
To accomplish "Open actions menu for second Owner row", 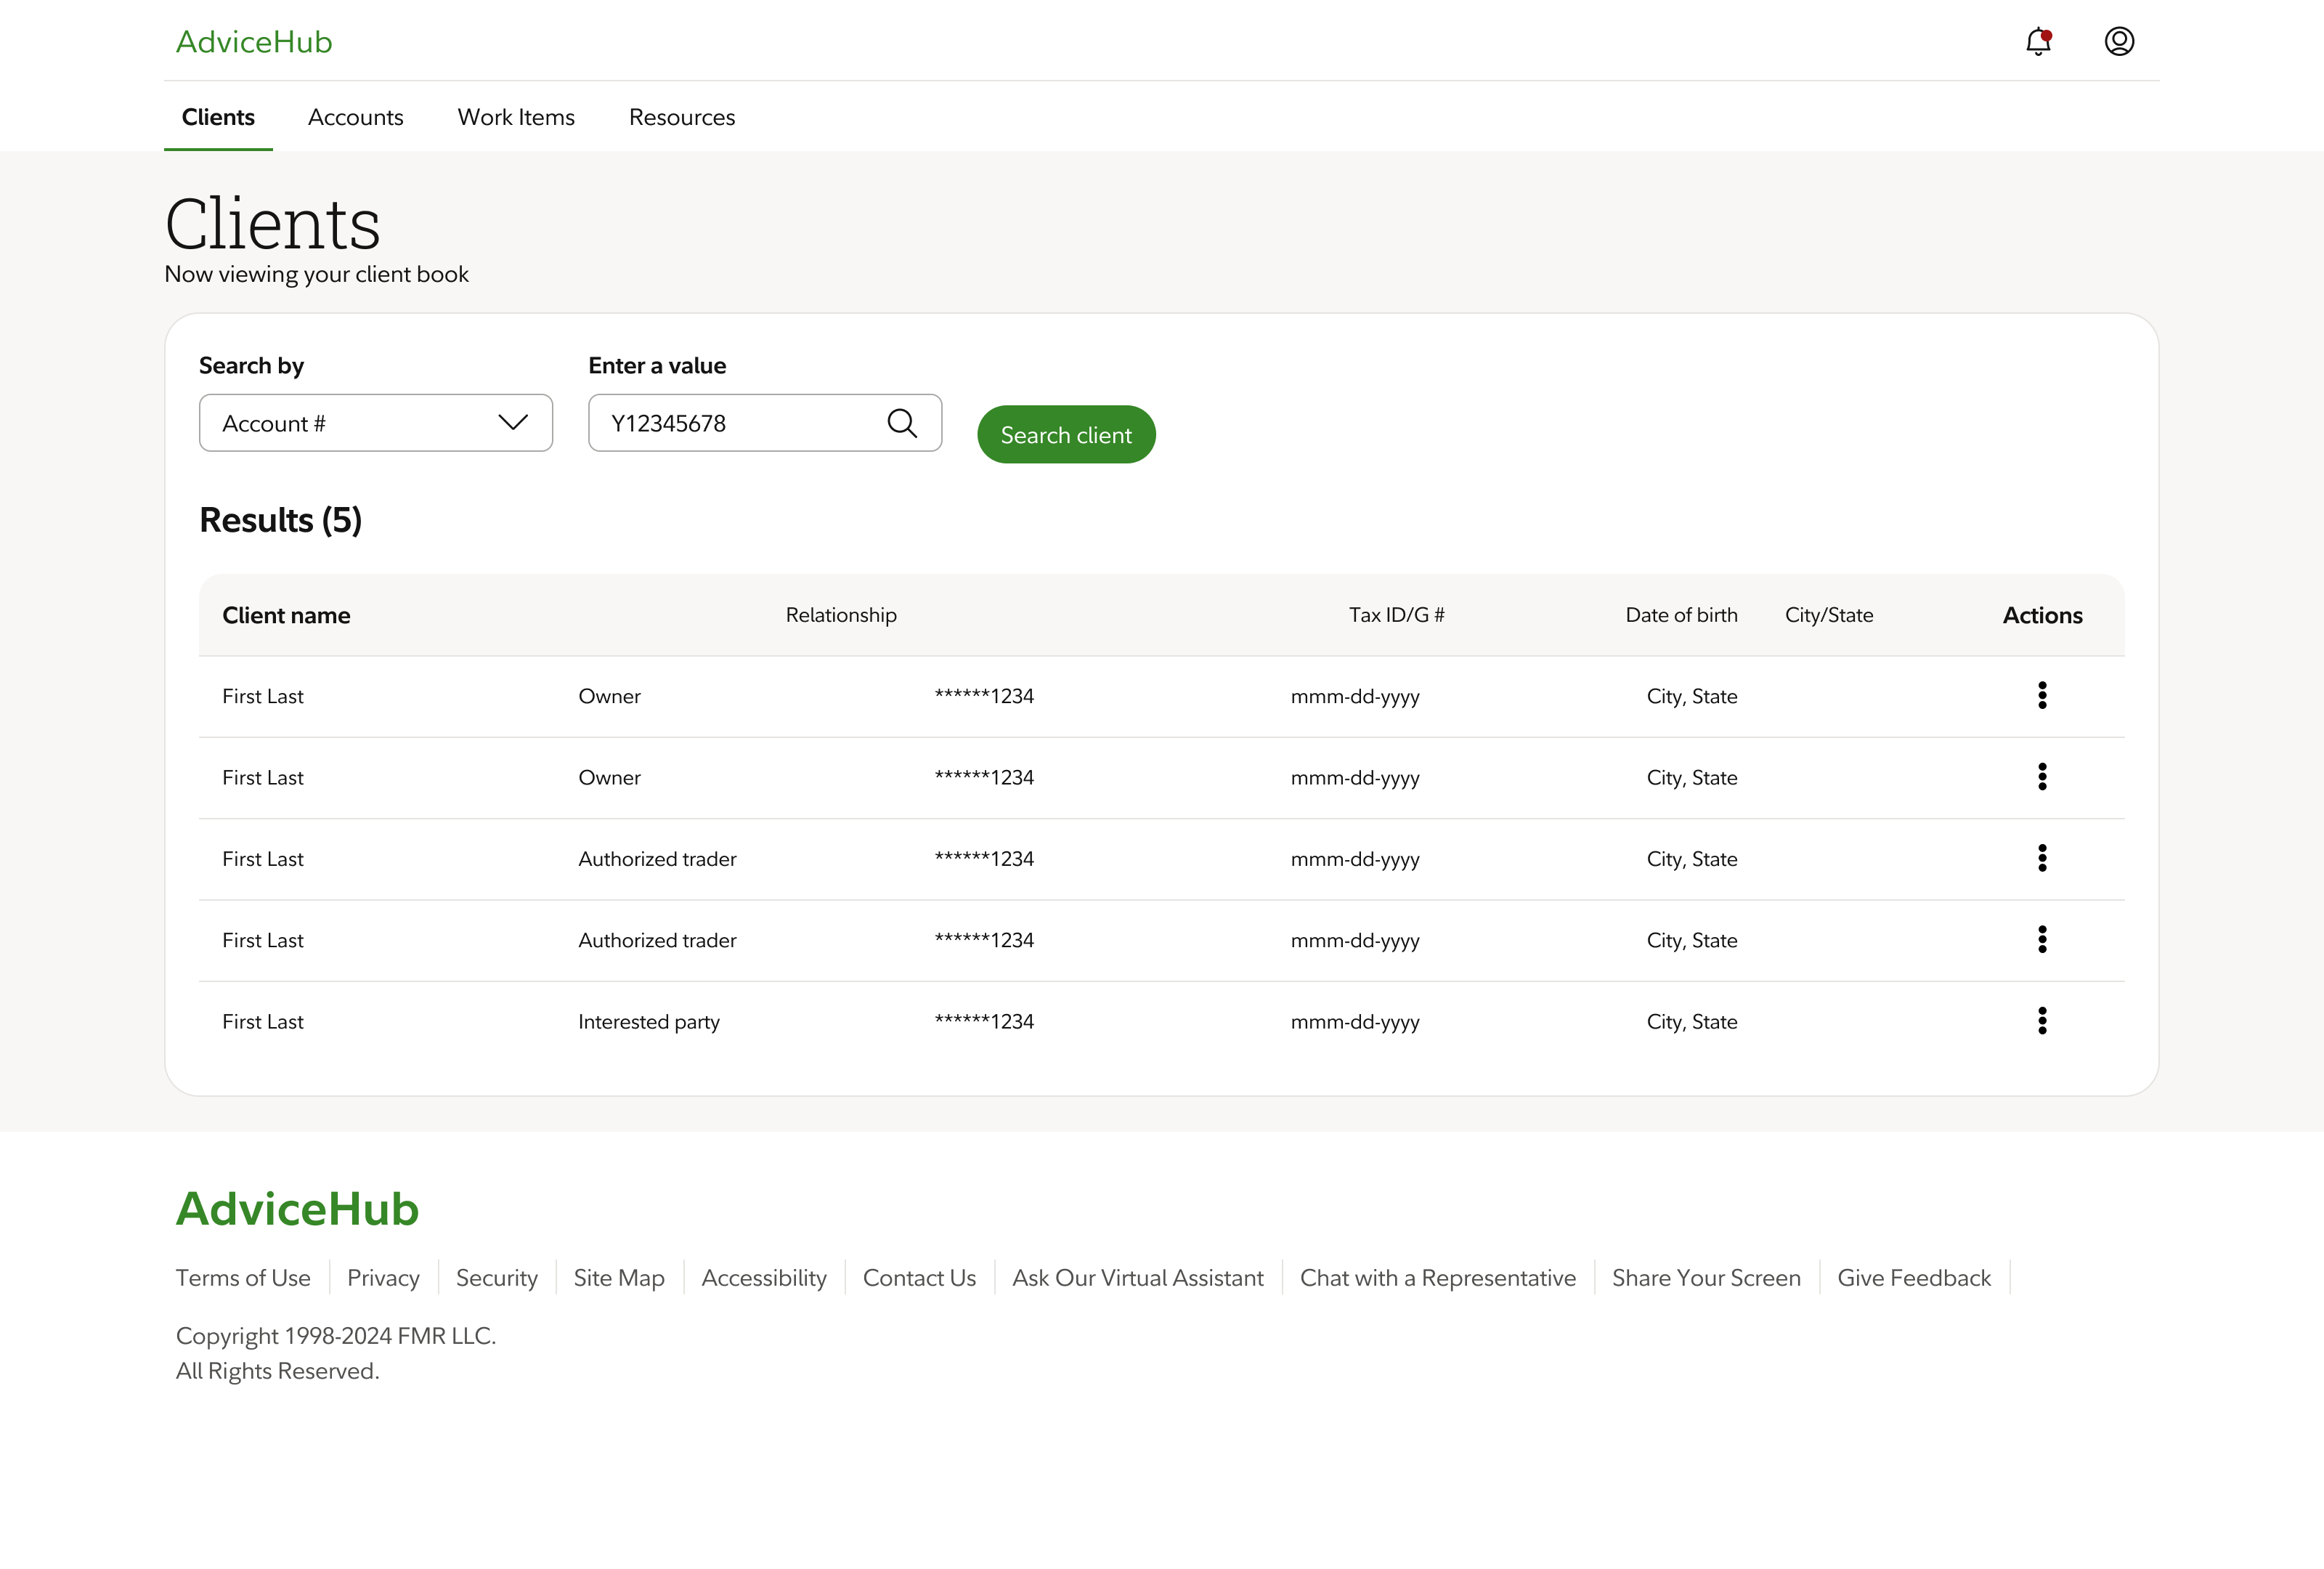I will point(2042,777).
